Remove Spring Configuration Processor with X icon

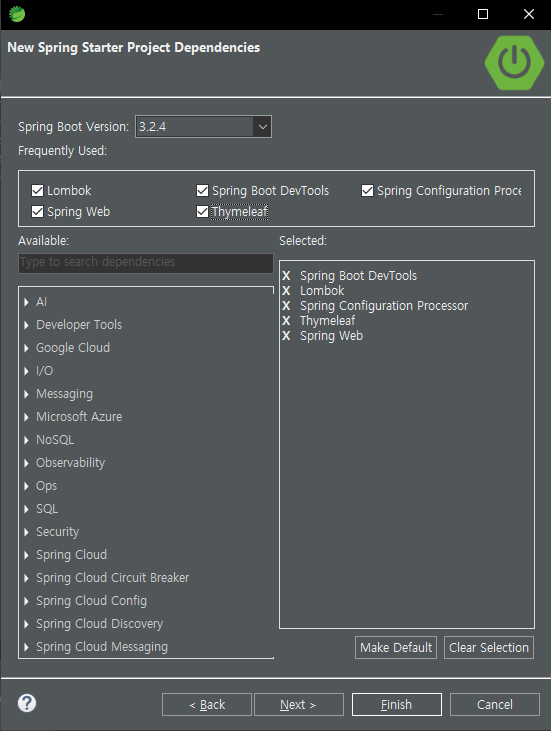pos(286,306)
